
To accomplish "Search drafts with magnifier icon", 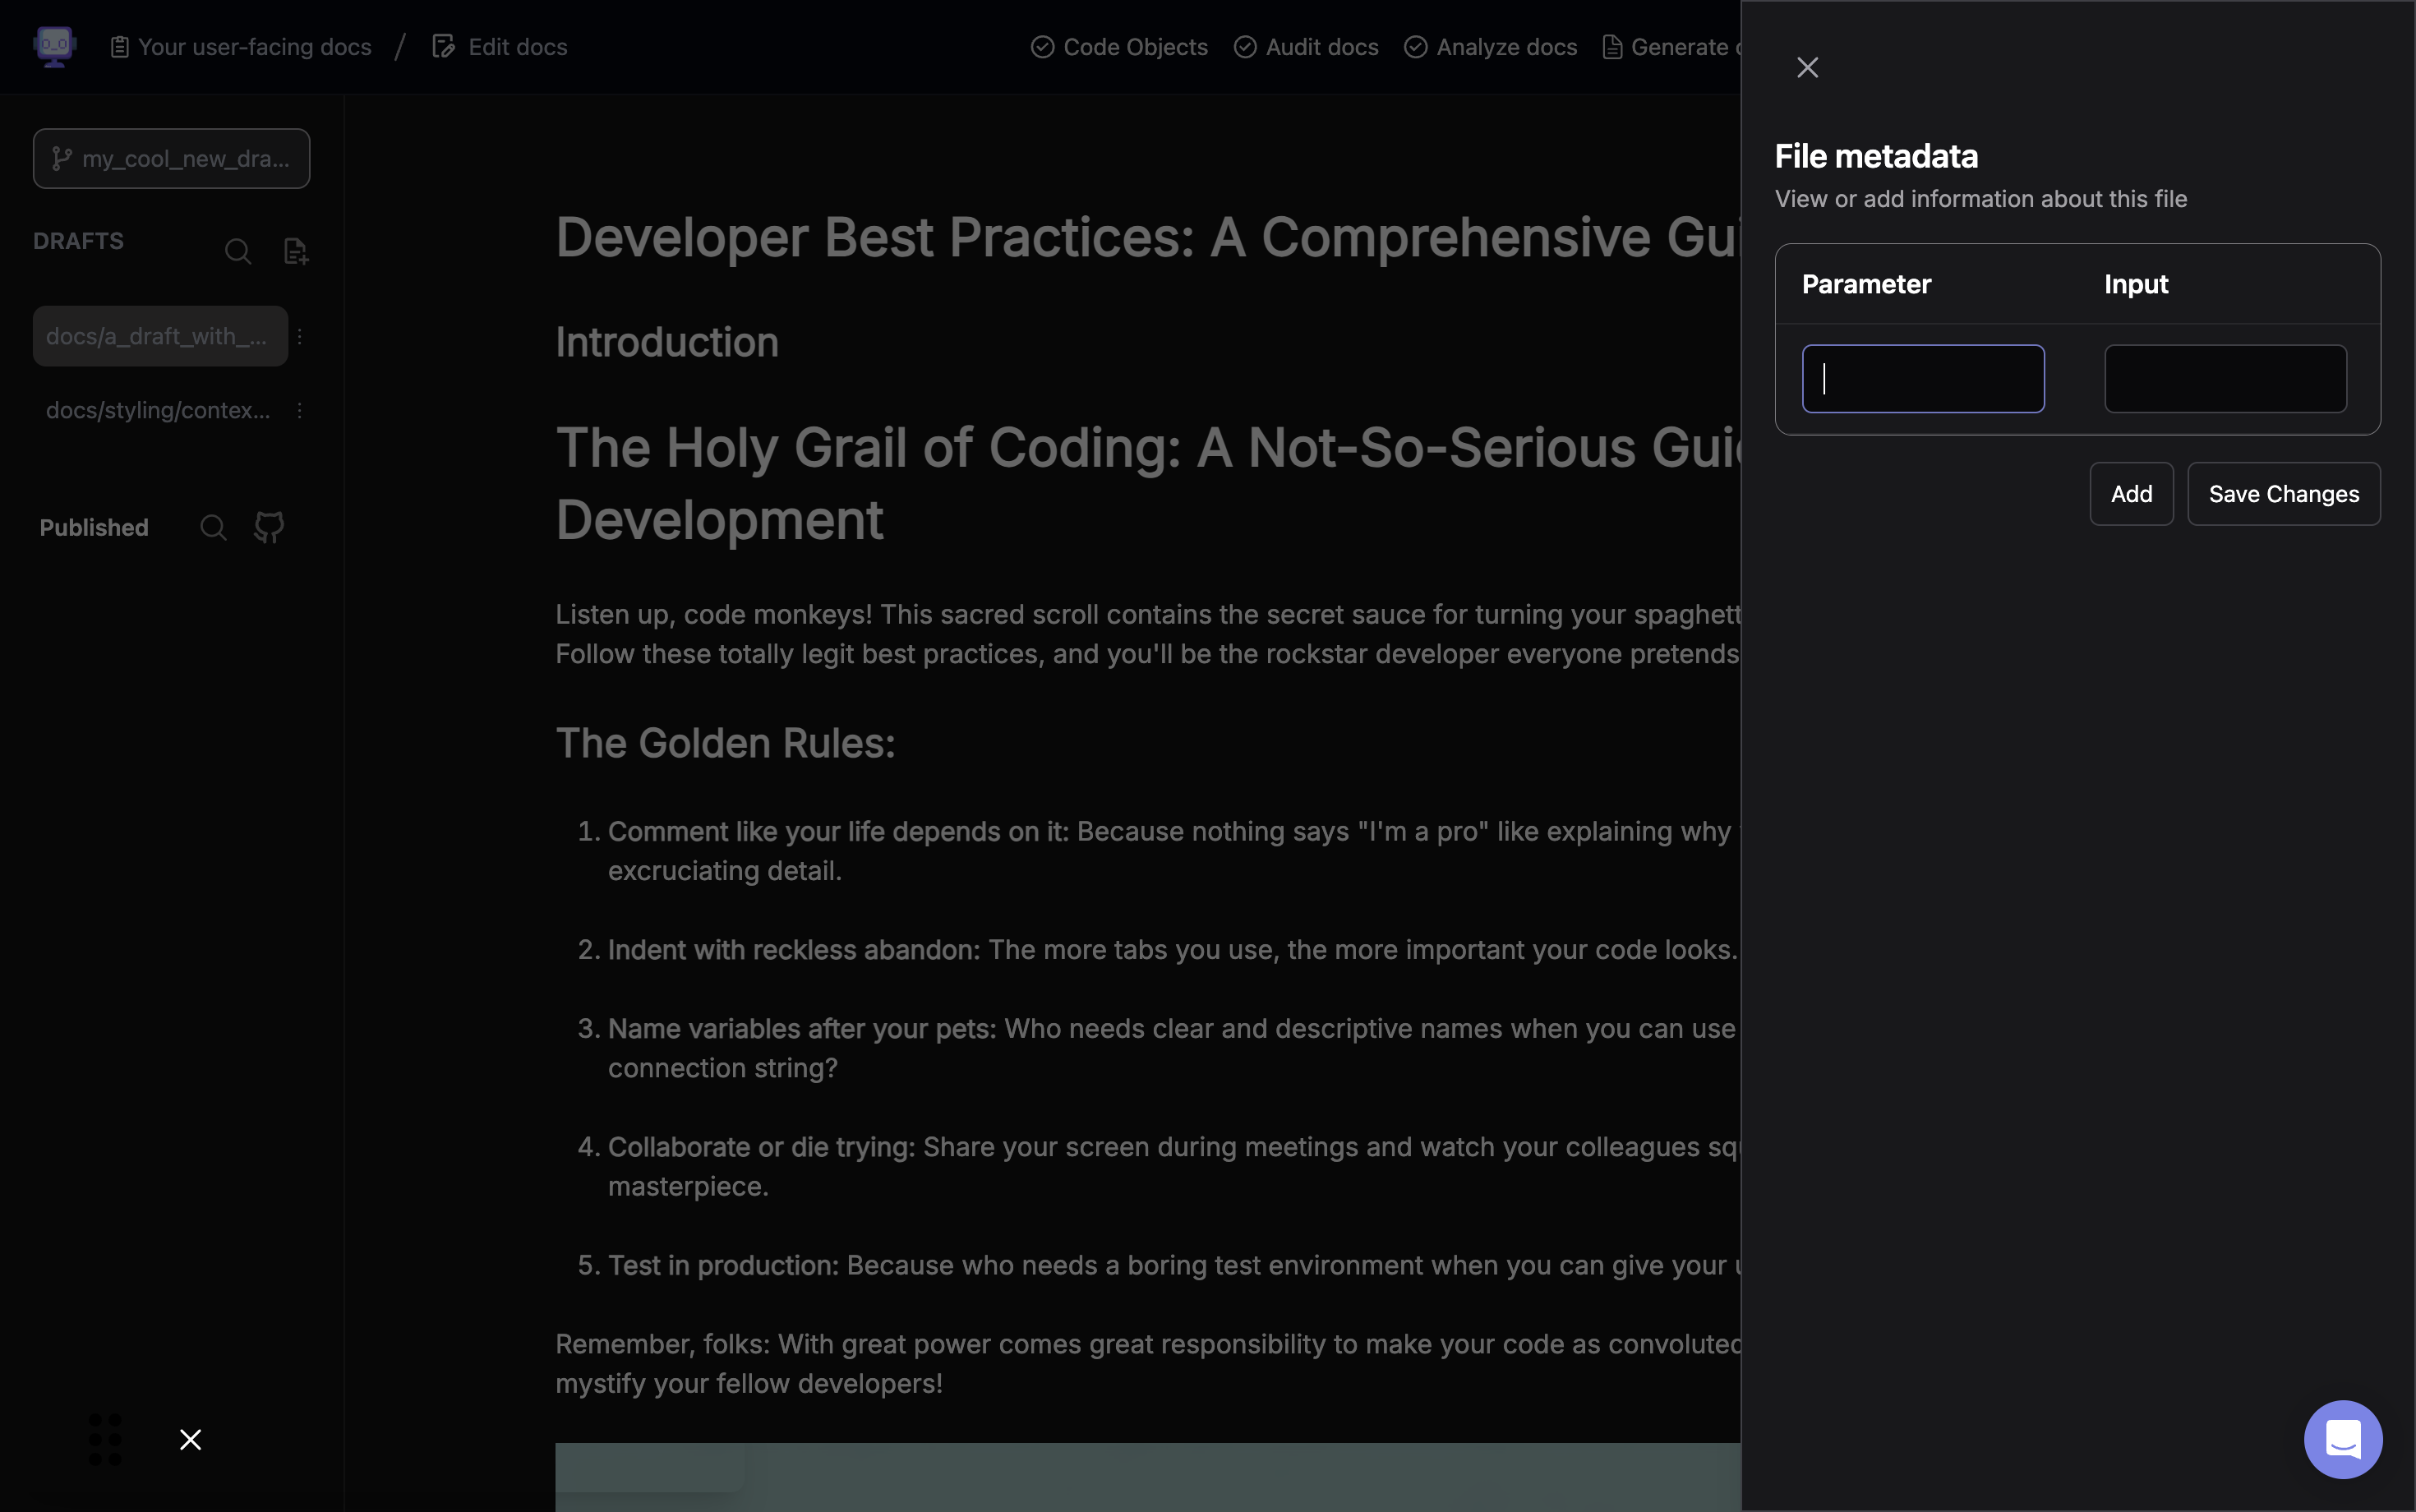I will click(x=238, y=251).
